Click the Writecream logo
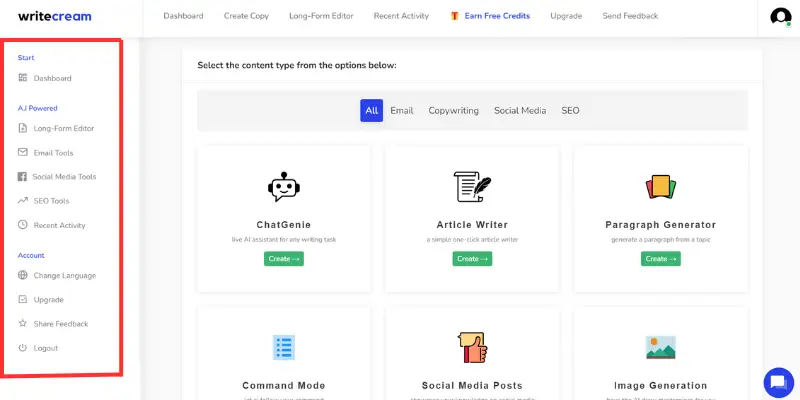Image resolution: width=800 pixels, height=400 pixels. click(x=55, y=16)
